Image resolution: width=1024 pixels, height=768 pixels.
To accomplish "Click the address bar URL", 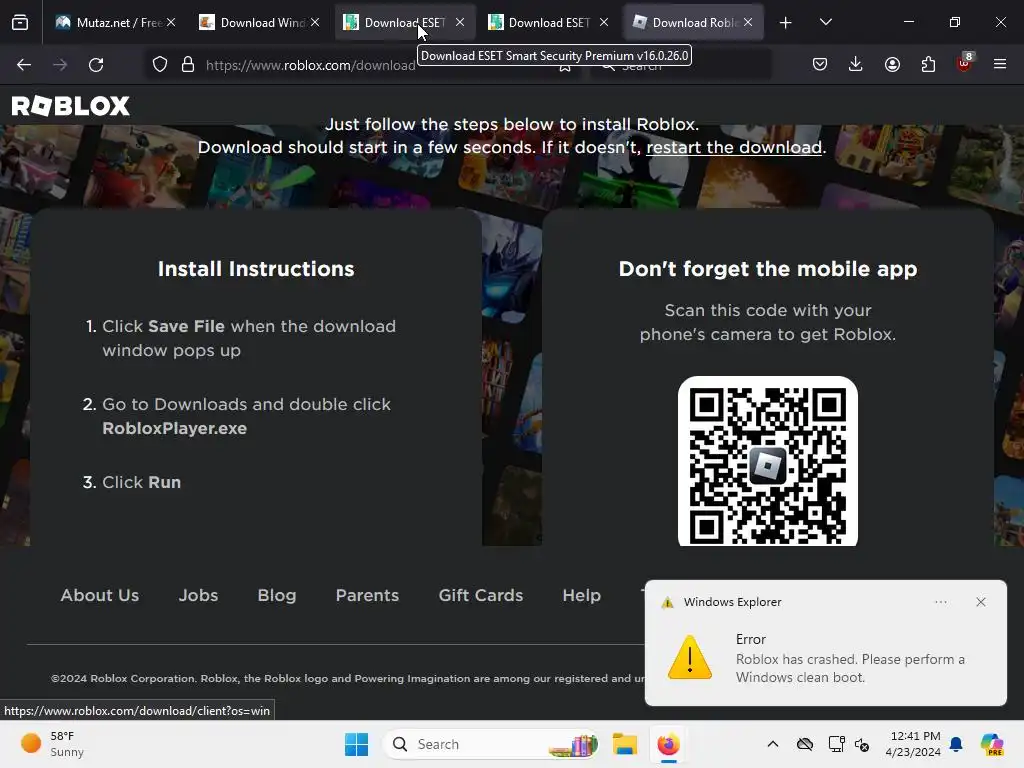I will [x=310, y=65].
